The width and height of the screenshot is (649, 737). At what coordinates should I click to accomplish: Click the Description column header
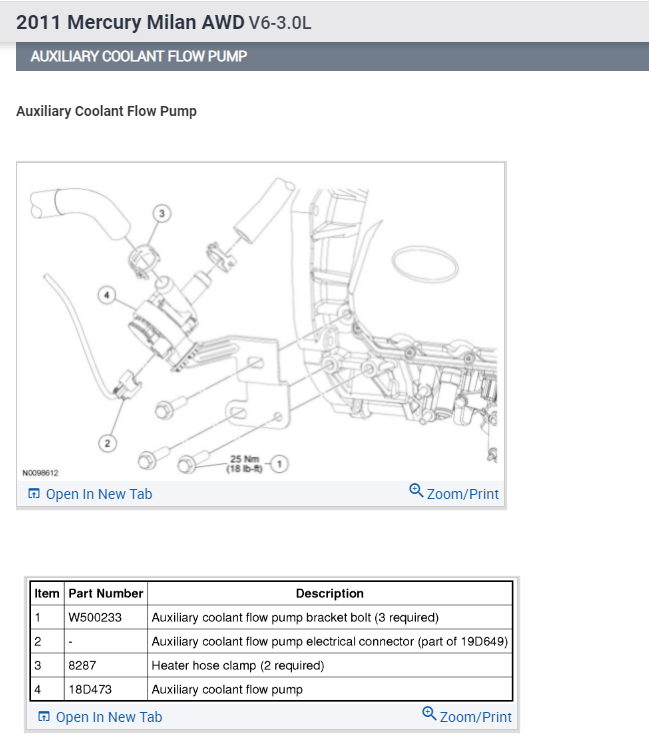330,594
